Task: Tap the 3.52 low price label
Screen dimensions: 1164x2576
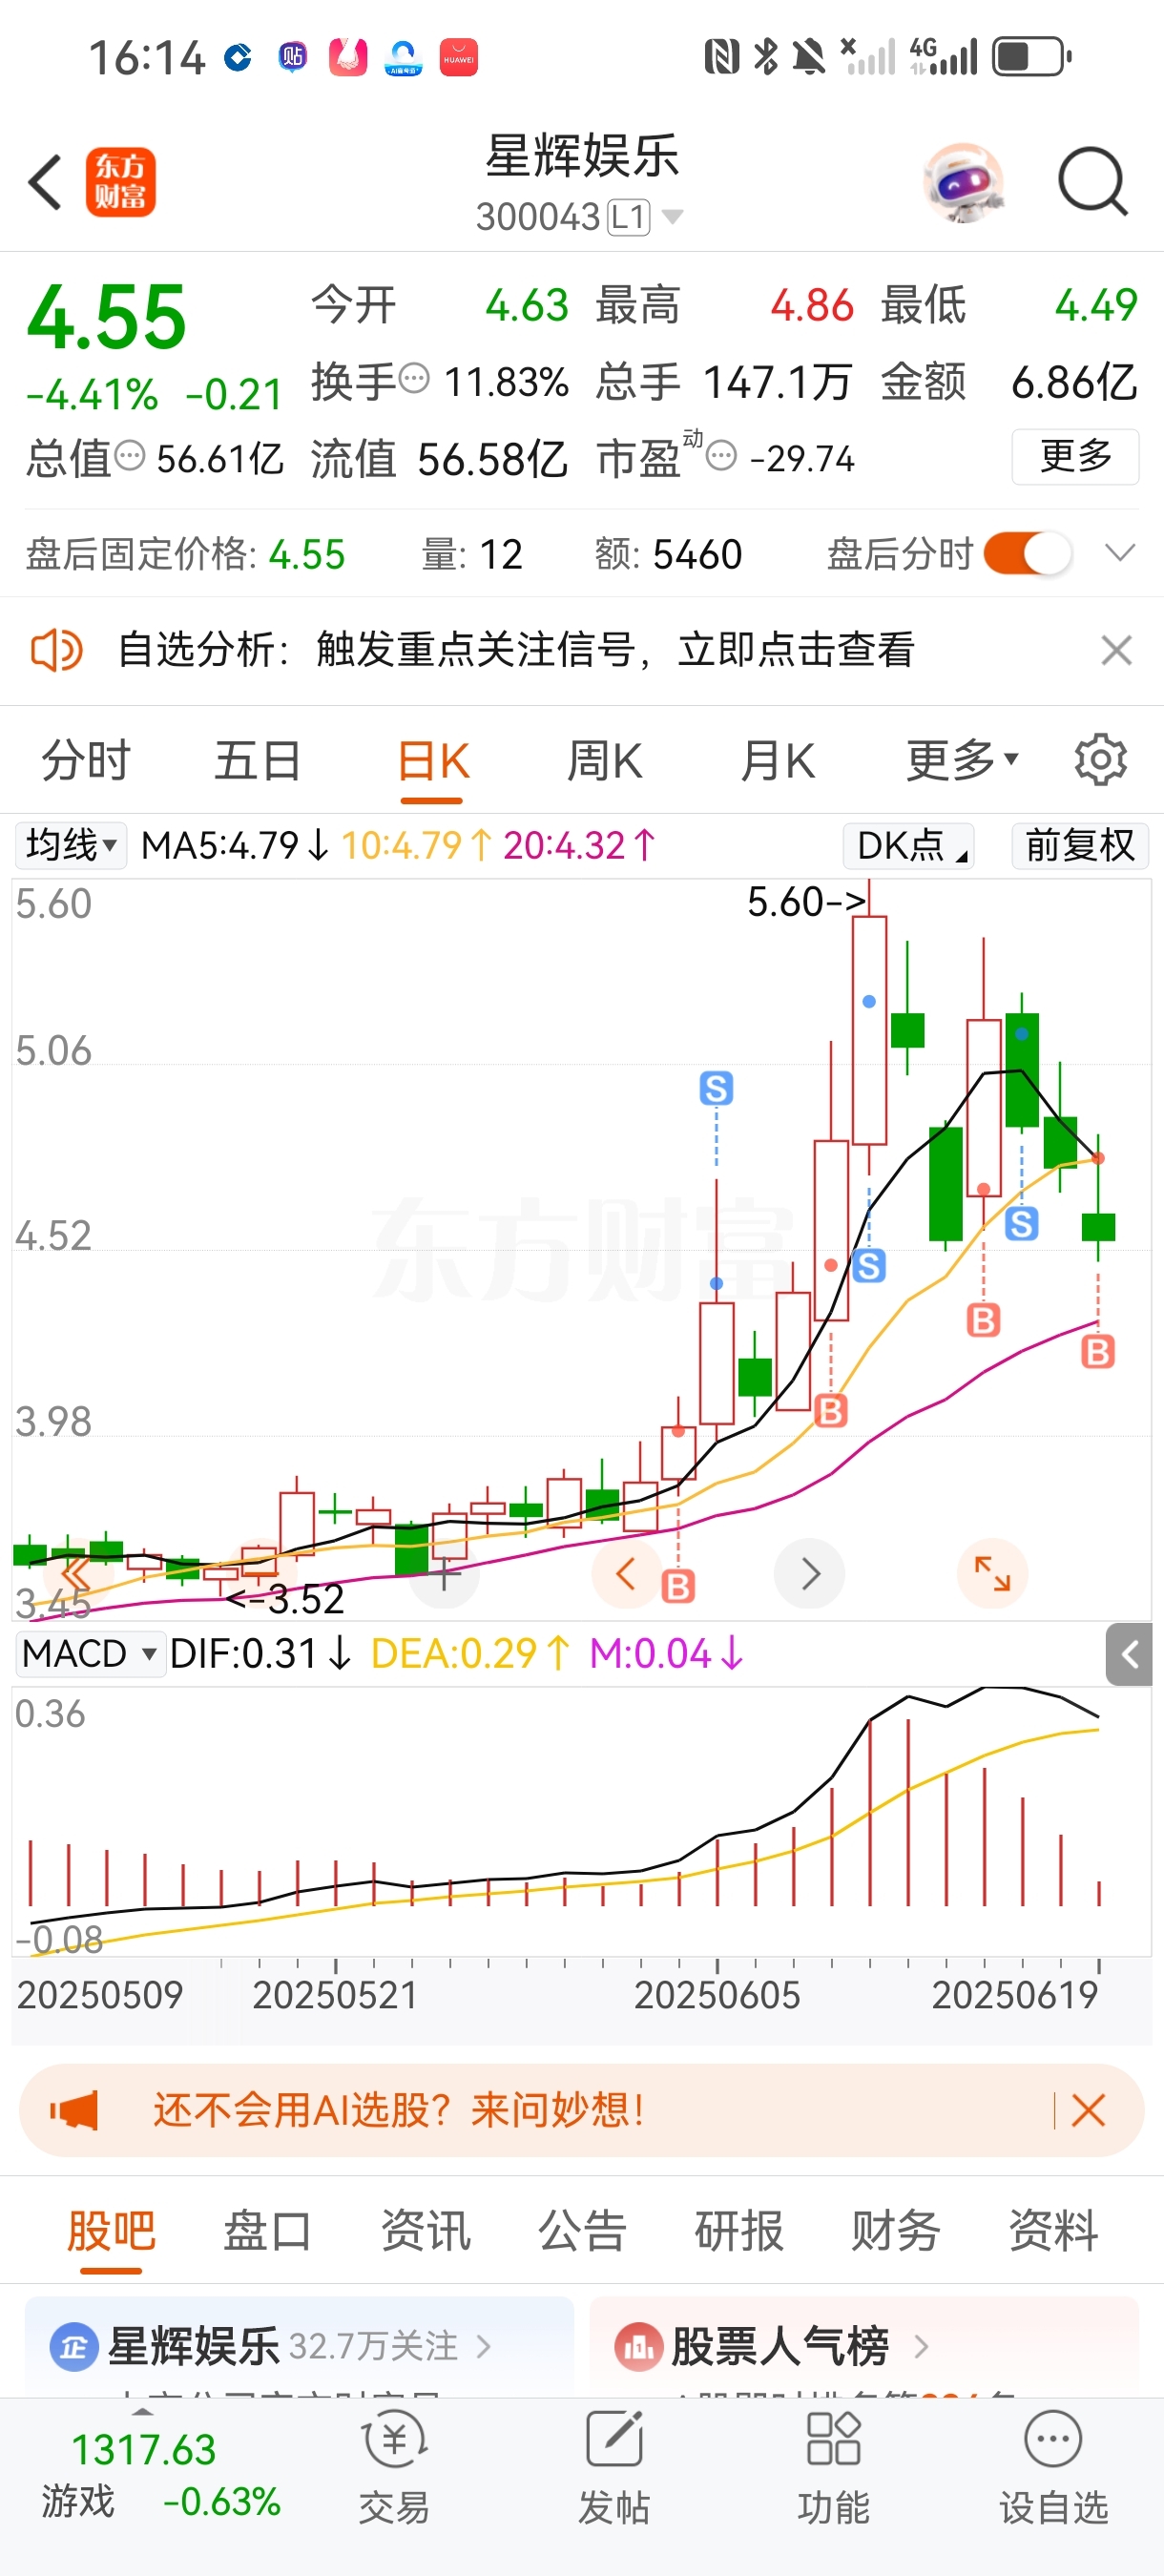Action: (286, 1599)
